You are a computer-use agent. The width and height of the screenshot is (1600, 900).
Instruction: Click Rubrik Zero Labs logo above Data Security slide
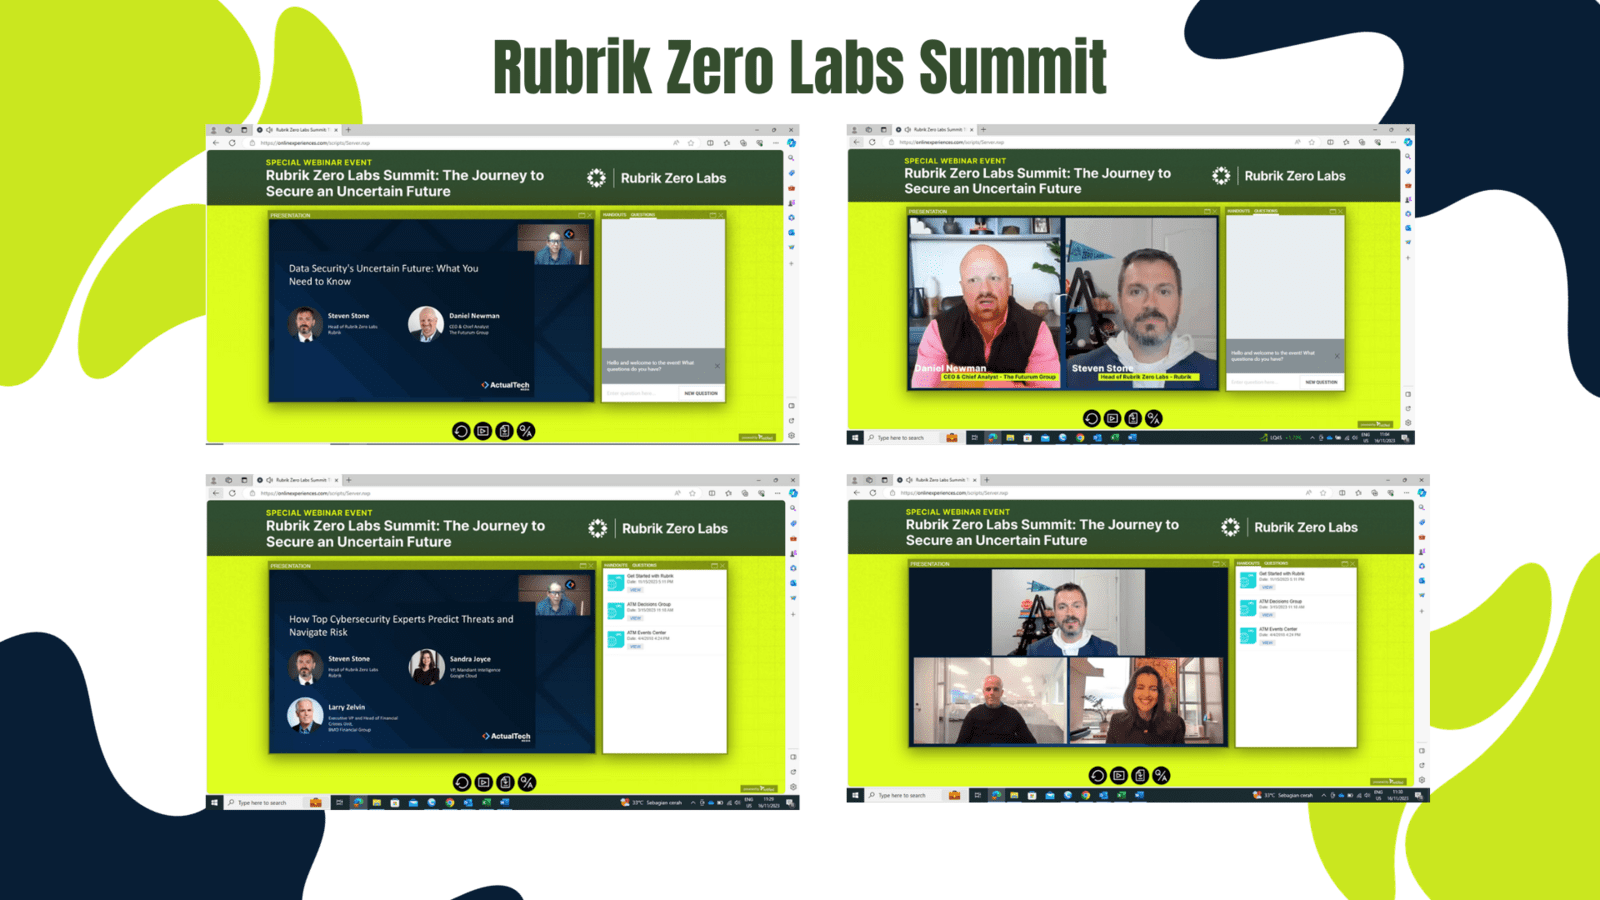tap(657, 178)
